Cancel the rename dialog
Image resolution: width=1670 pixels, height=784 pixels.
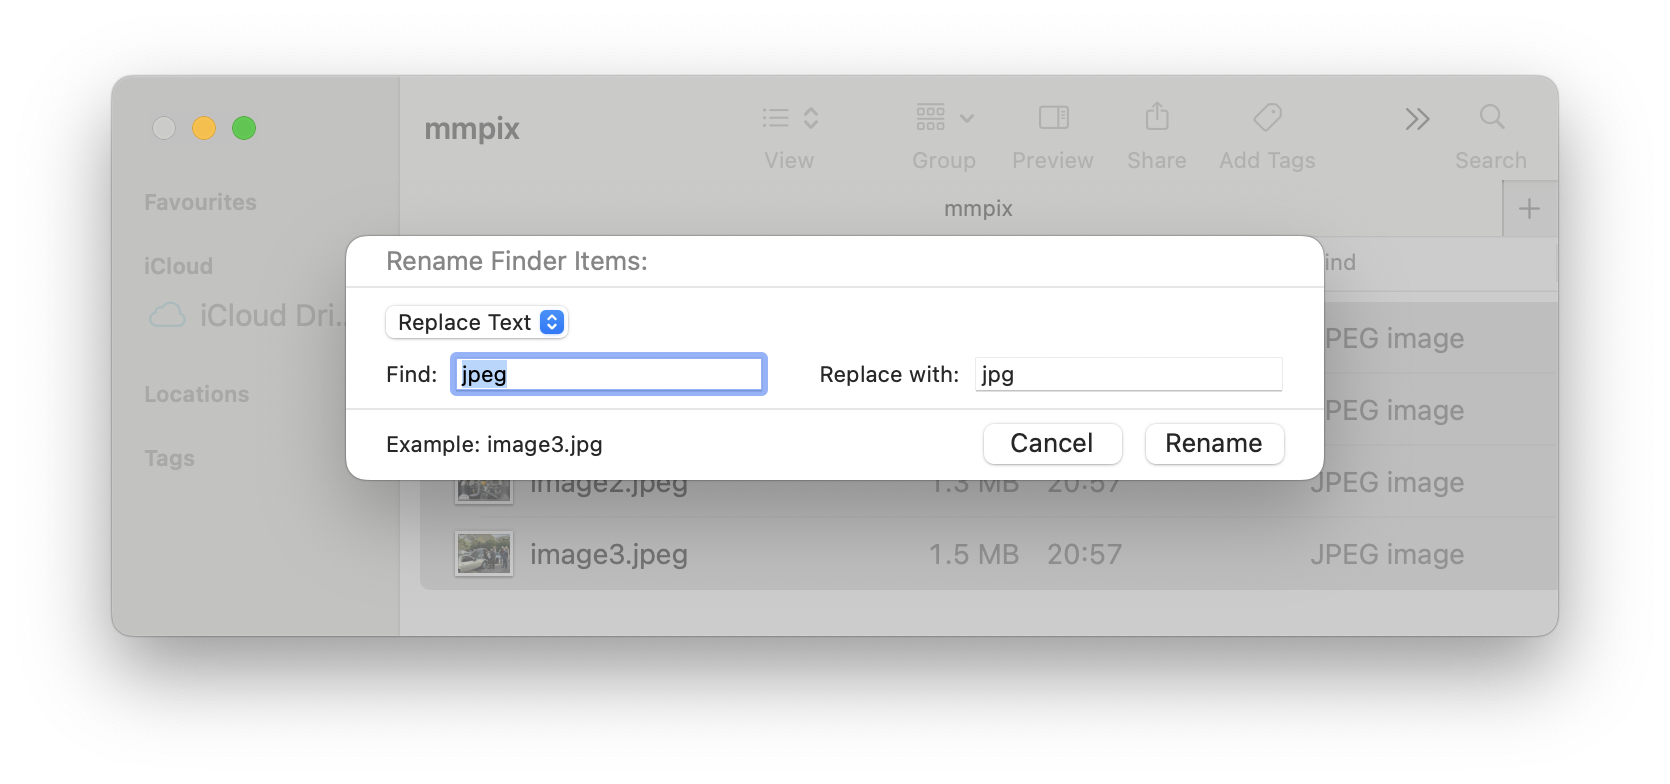pos(1051,443)
